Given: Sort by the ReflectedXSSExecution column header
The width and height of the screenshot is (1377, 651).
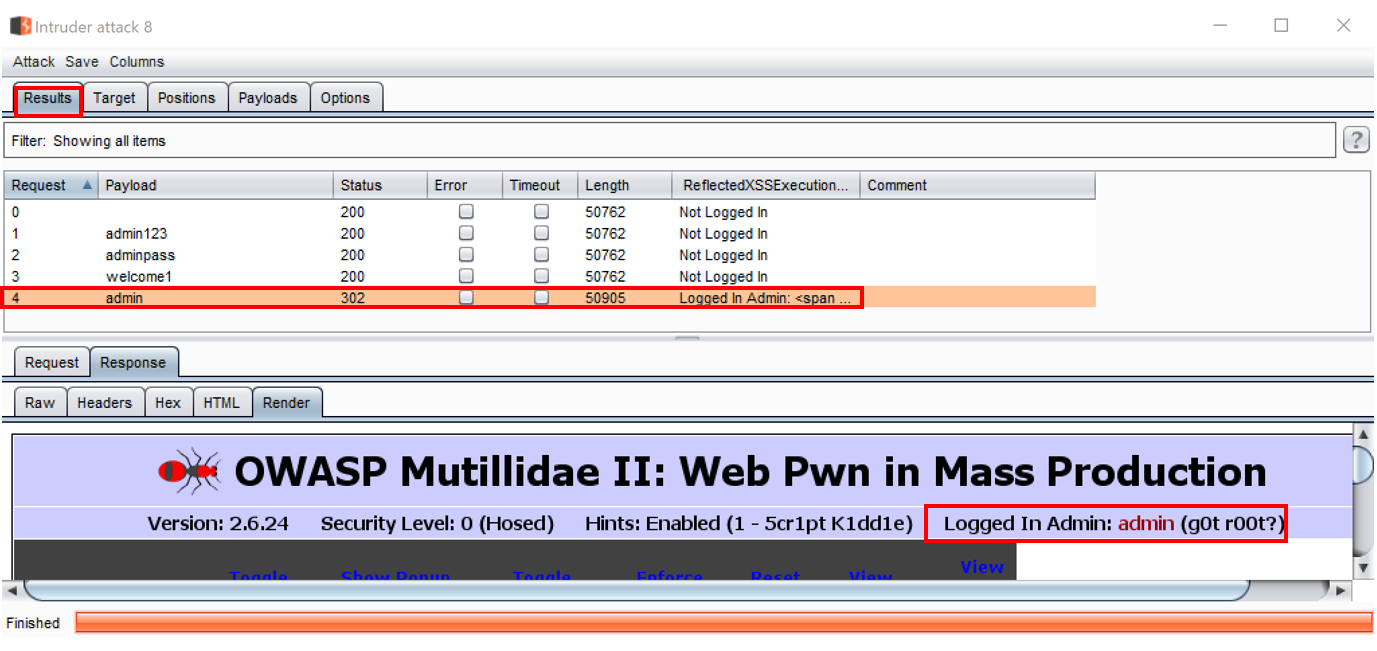Looking at the screenshot, I should coord(765,185).
